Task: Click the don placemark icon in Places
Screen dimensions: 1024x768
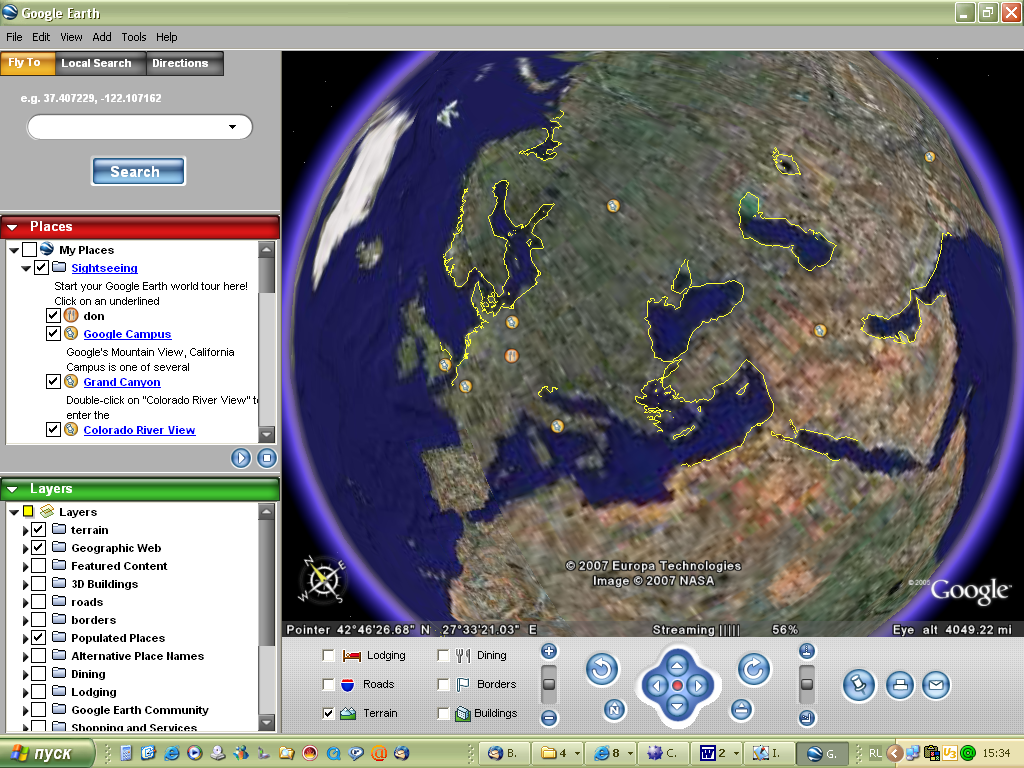Action: pos(71,315)
